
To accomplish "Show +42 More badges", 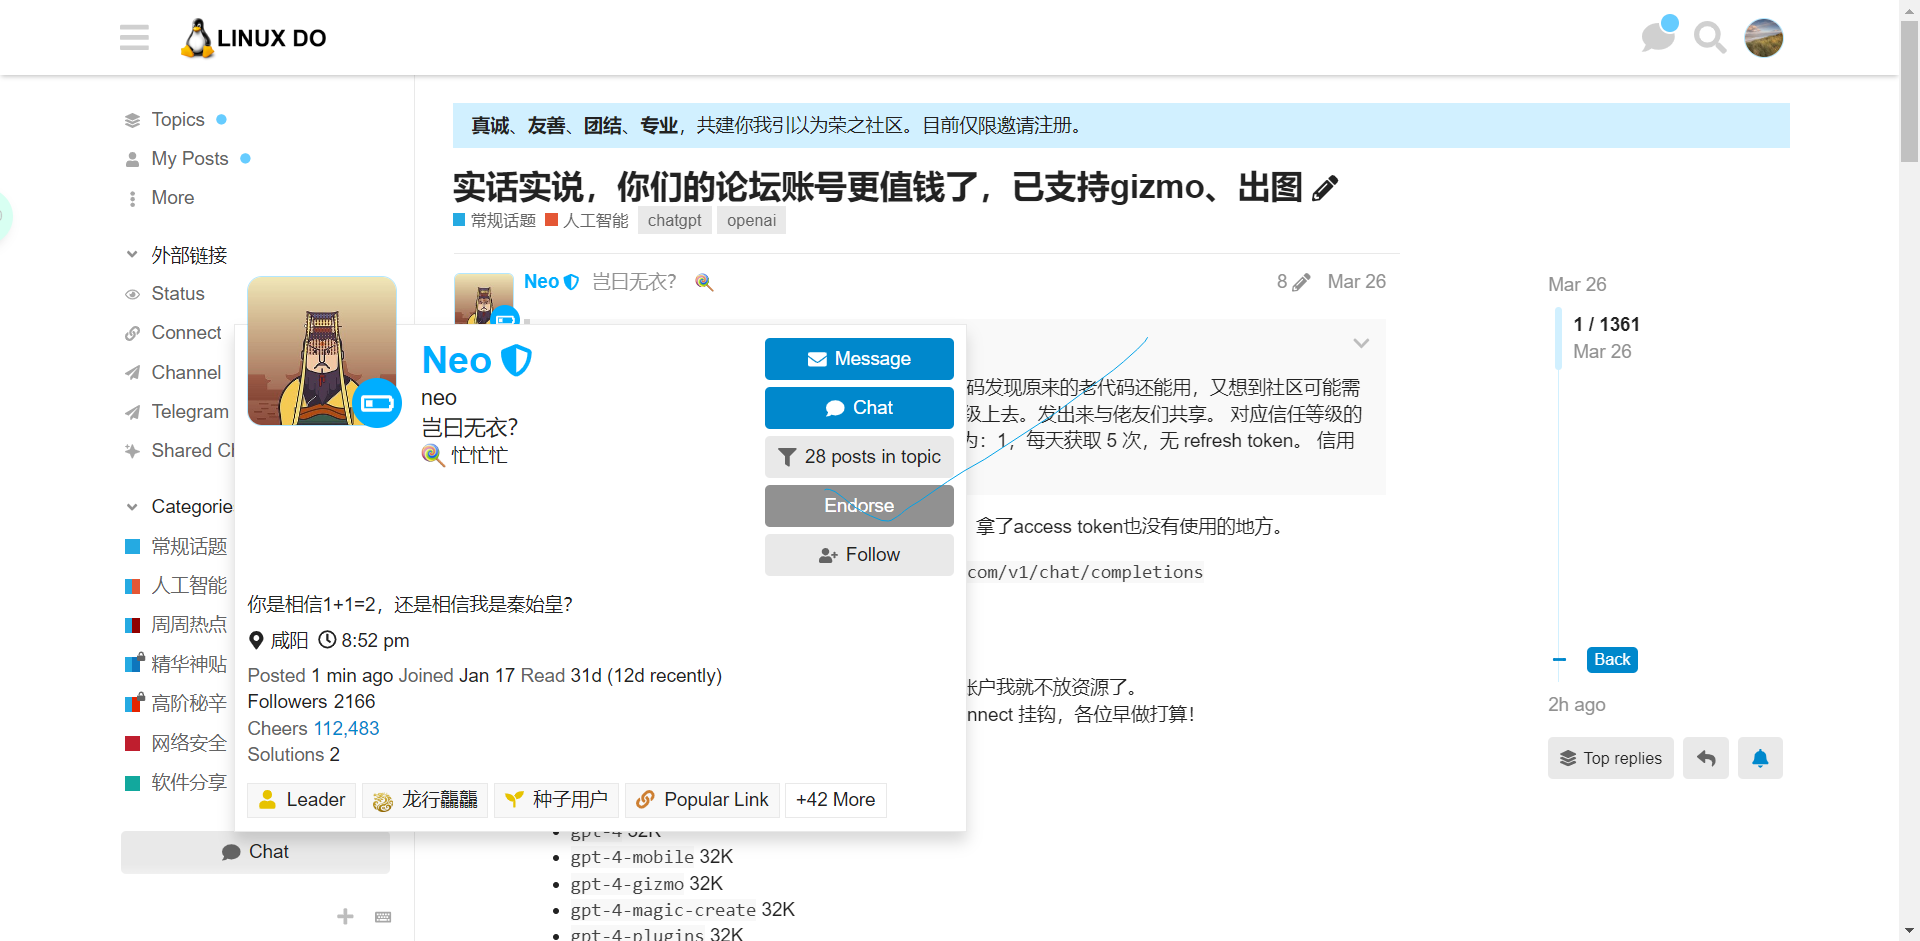I will (835, 800).
